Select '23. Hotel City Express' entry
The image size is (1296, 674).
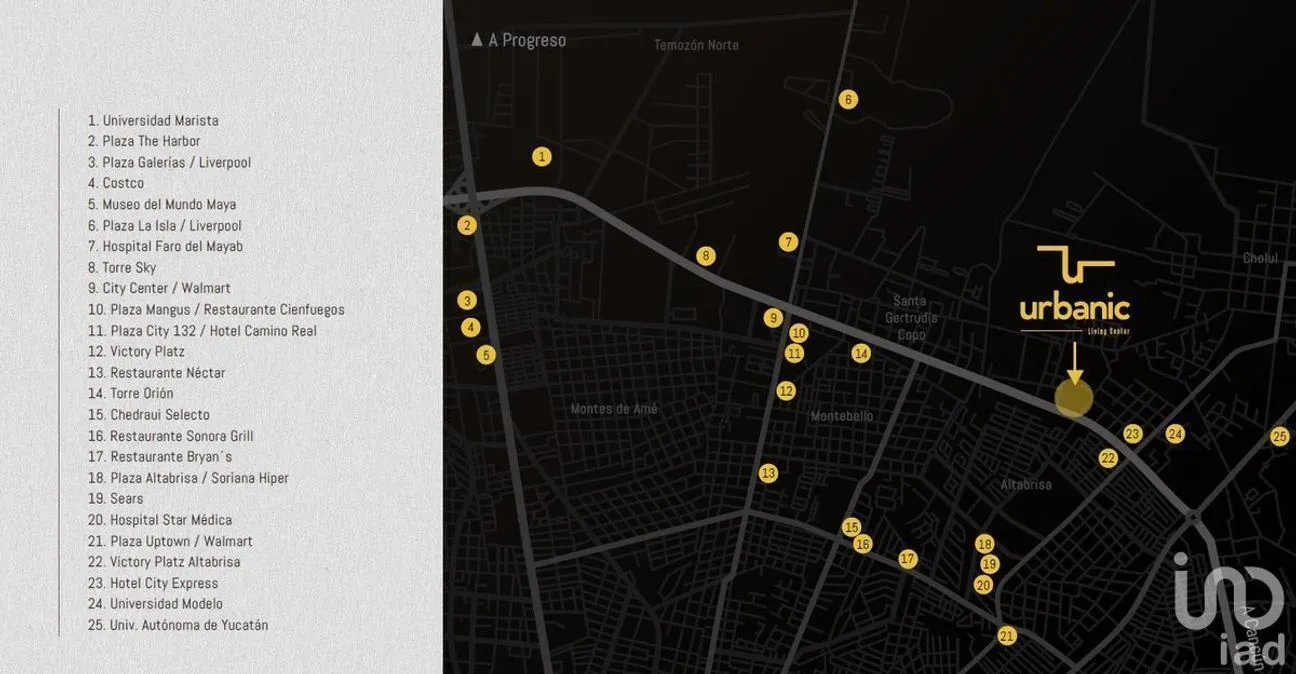tap(153, 583)
